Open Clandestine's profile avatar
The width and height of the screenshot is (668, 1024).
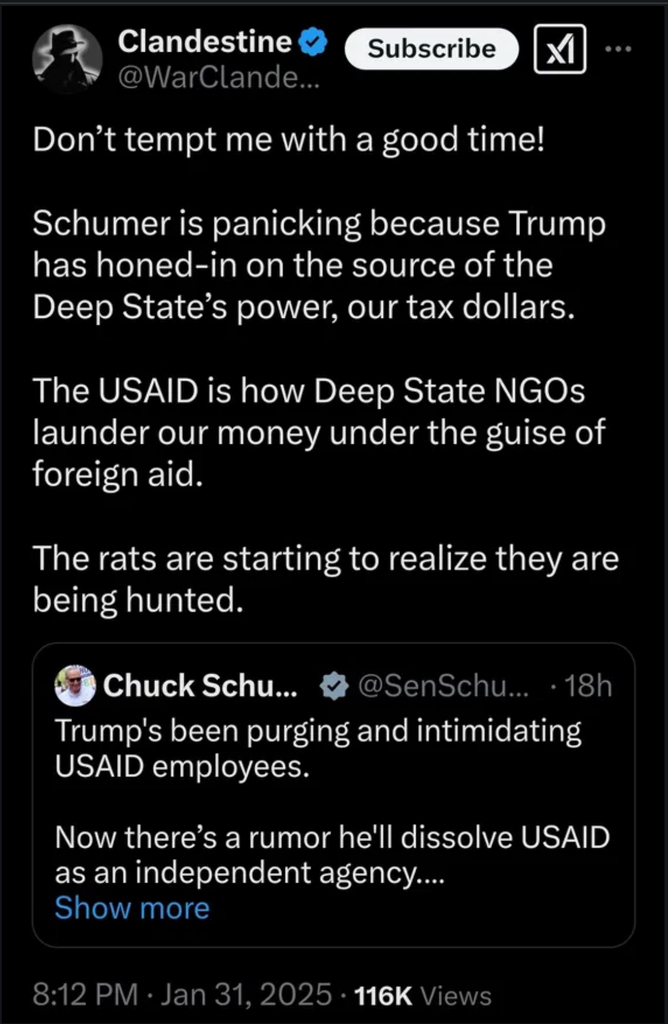pos(69,58)
